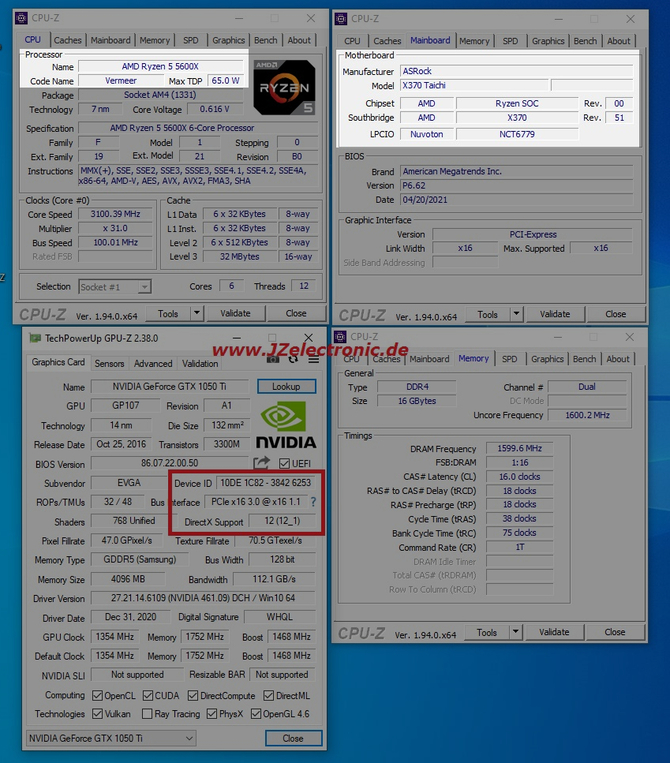Click the BIOS Date value 04/20/2021
670x763 pixels.
click(x=517, y=200)
